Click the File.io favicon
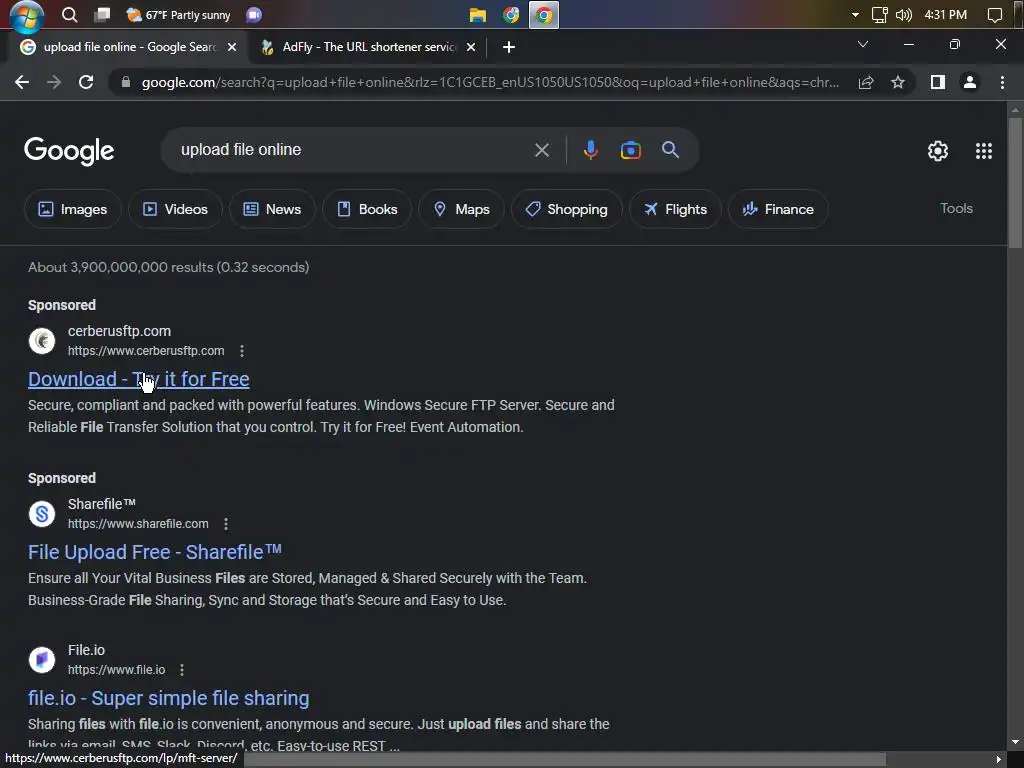 point(42,660)
